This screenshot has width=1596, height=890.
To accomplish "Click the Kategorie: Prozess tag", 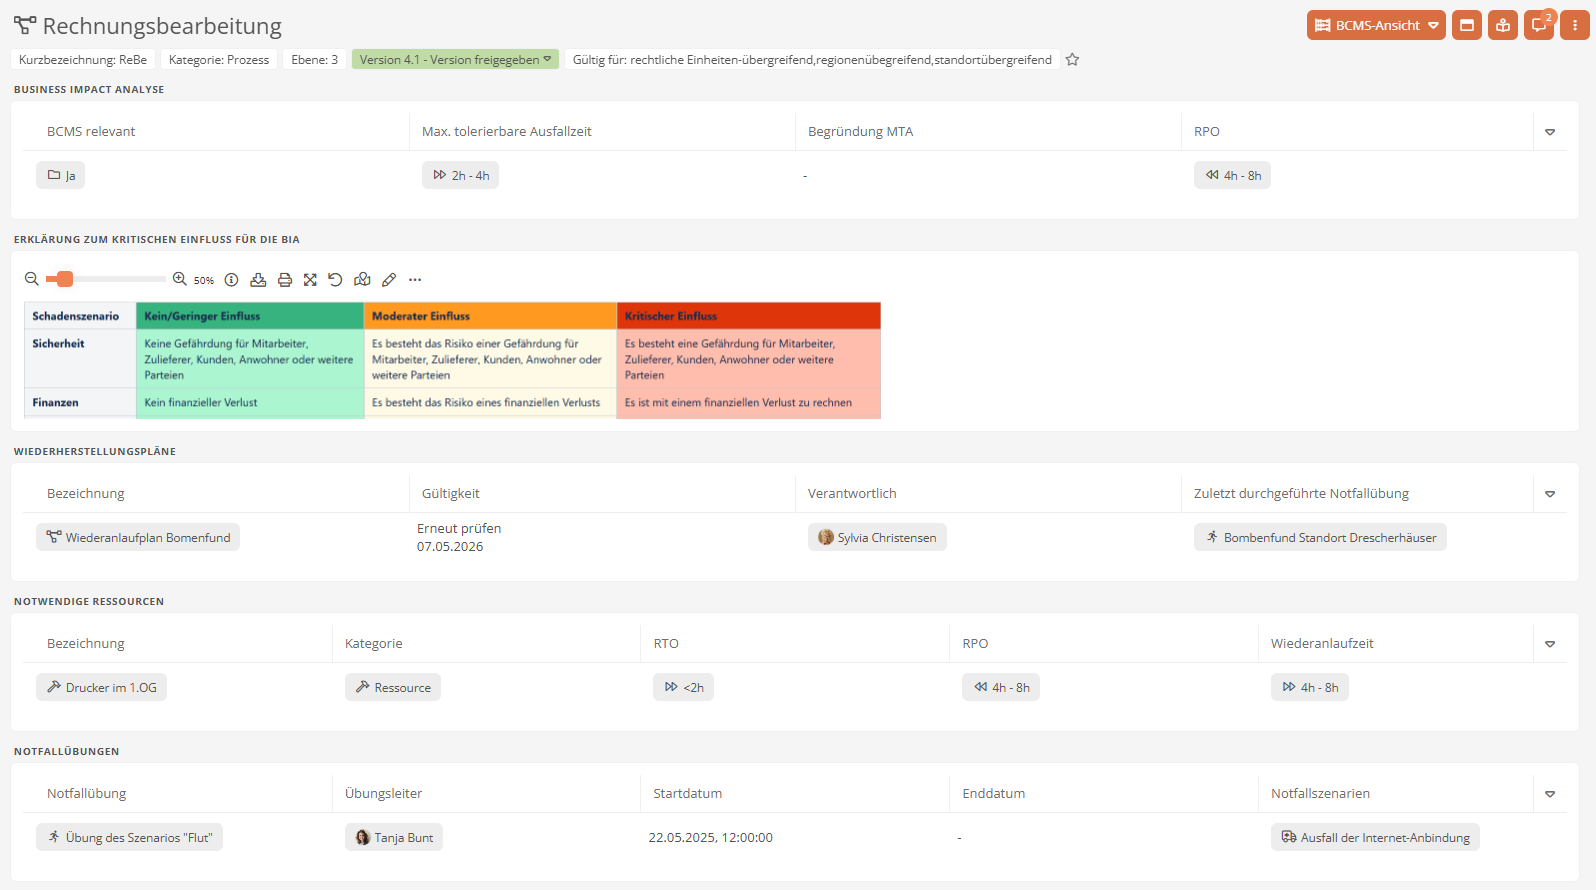I will (219, 60).
